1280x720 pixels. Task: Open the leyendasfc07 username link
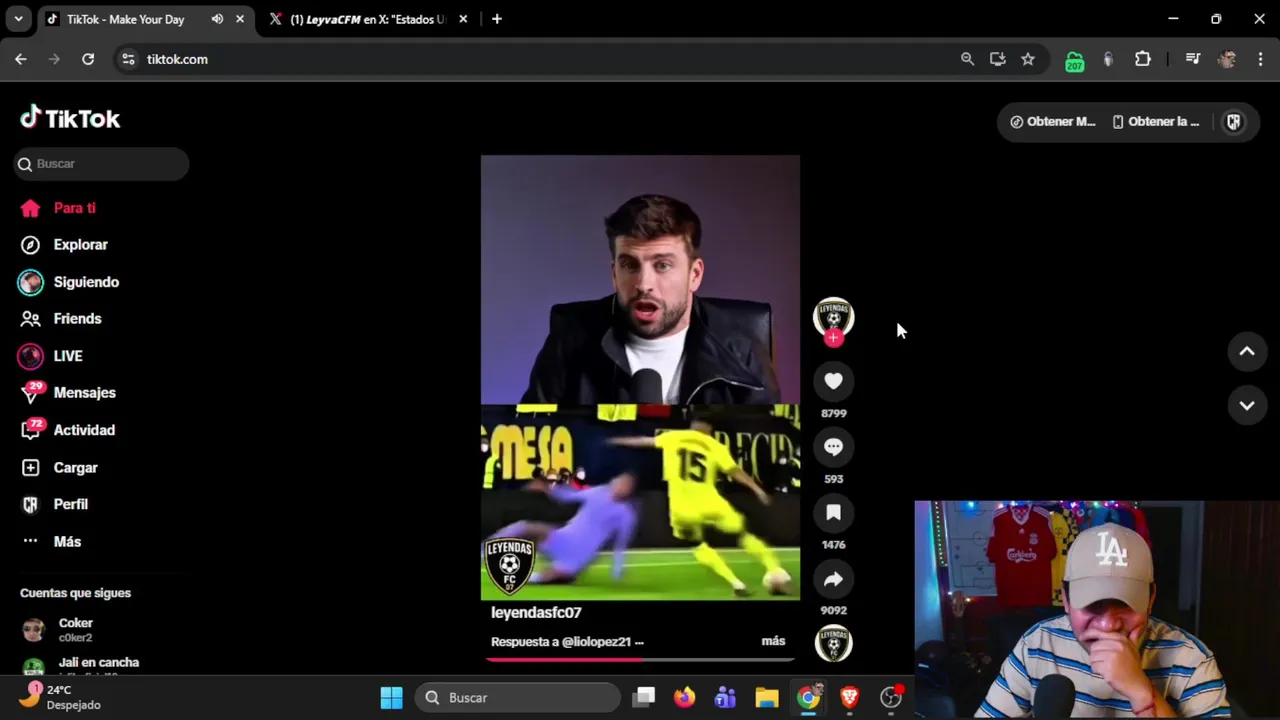[536, 613]
